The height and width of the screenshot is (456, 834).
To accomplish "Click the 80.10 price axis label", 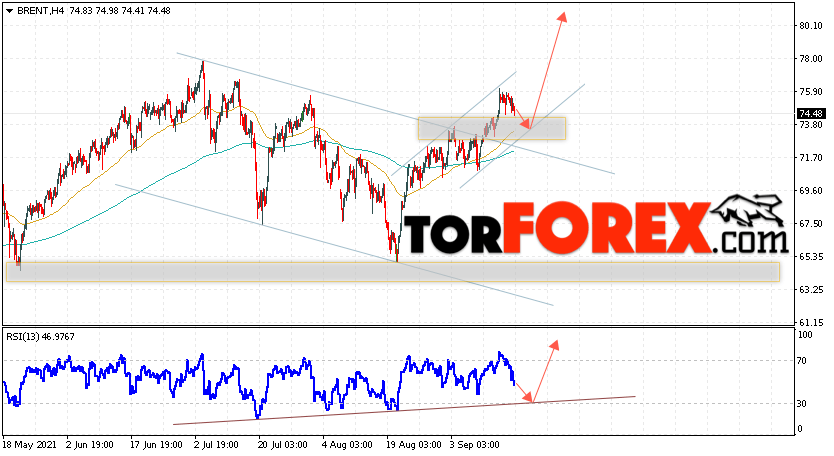I will [x=811, y=26].
